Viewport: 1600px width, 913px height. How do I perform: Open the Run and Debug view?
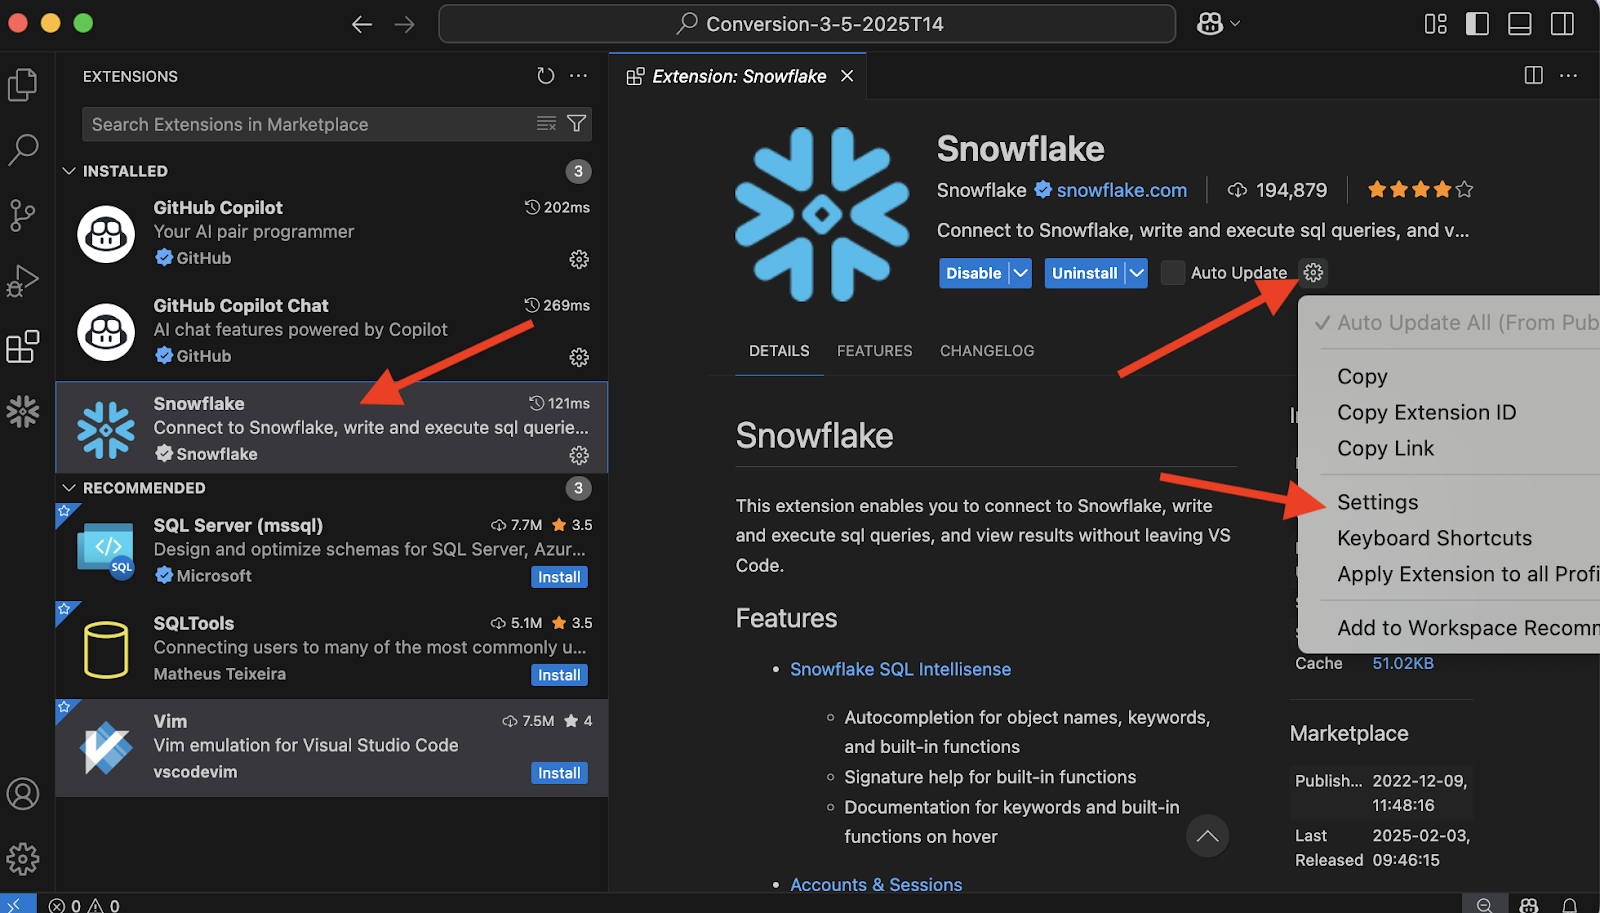[x=23, y=281]
